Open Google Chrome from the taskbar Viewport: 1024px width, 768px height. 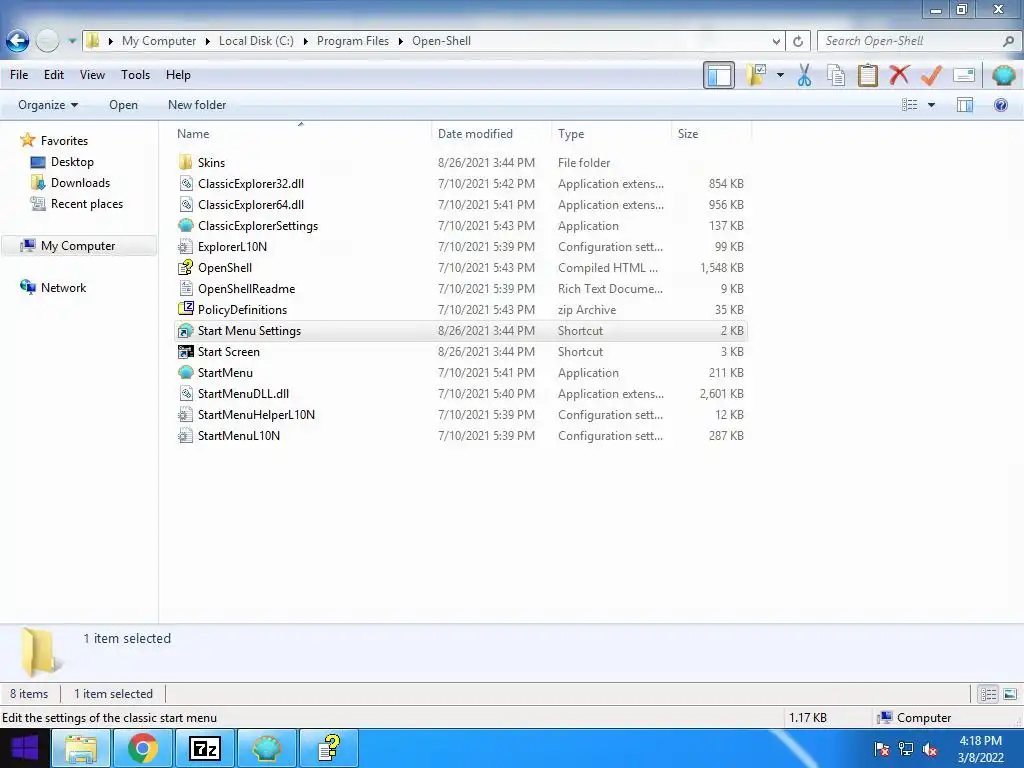pos(143,748)
